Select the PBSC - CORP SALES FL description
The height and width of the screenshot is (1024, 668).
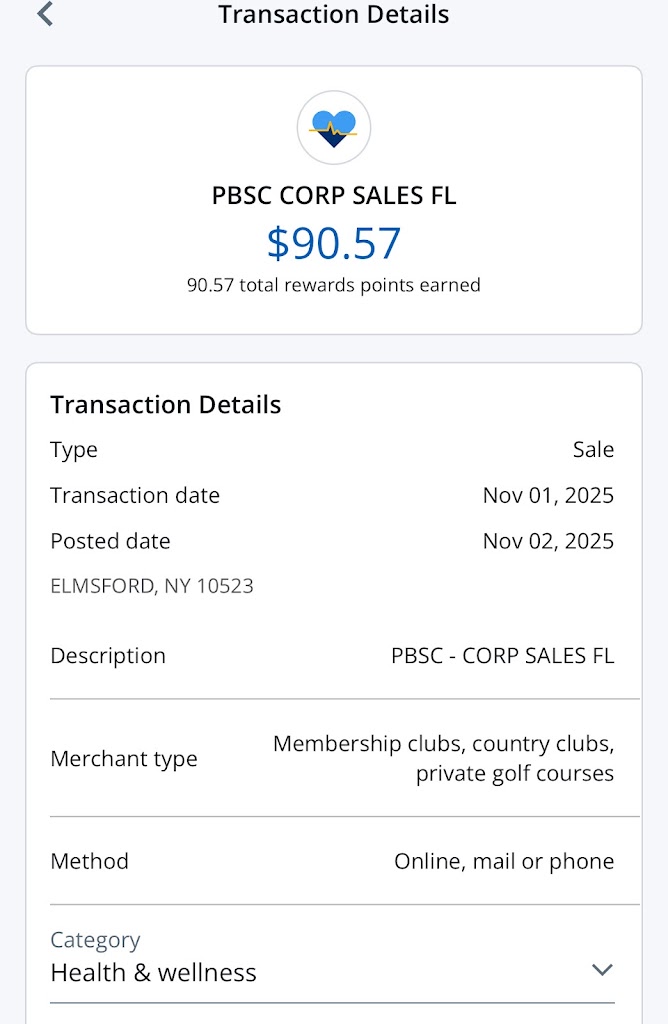[x=502, y=656]
